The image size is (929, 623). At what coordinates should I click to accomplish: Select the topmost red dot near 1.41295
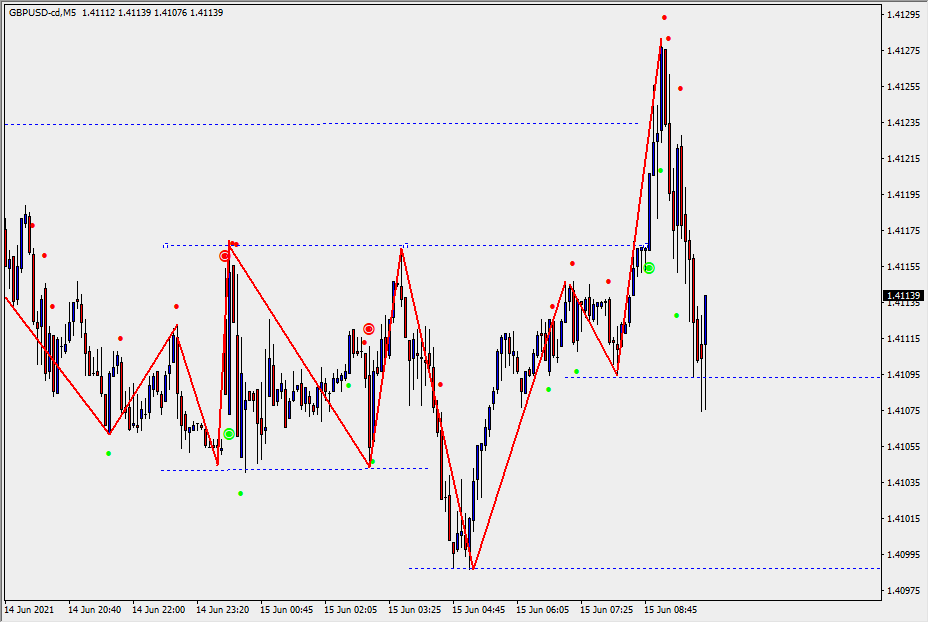click(664, 18)
